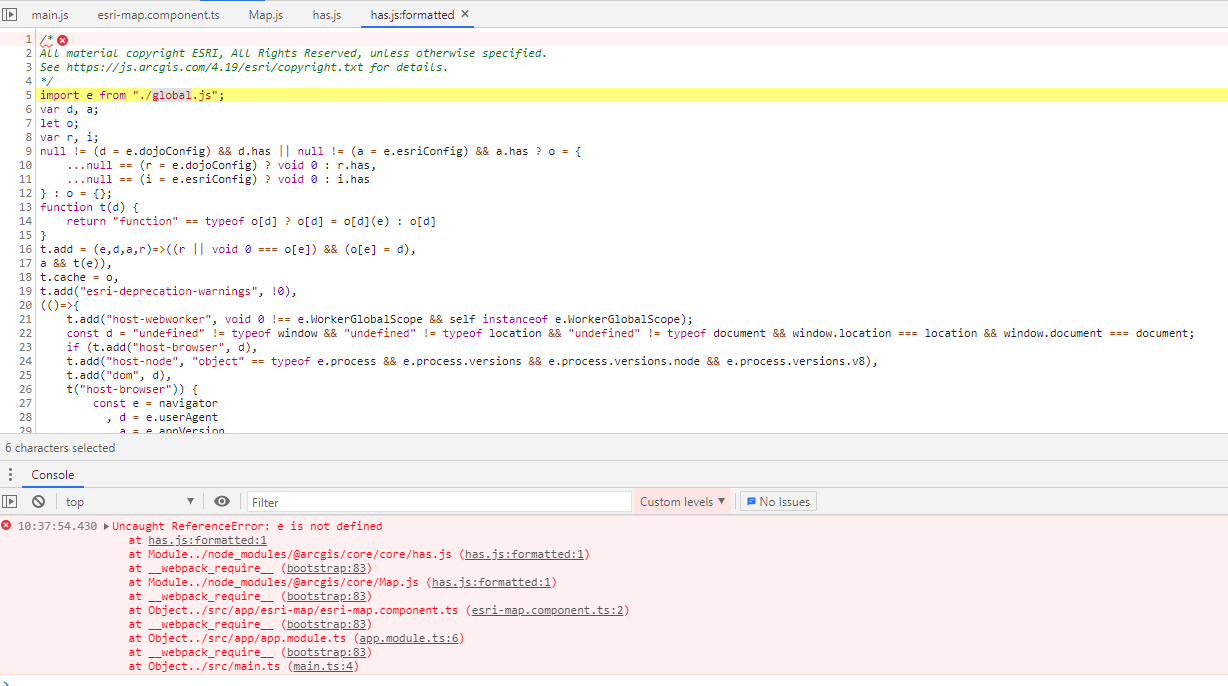
Task: Focus the console Filter input field
Action: click(439, 502)
